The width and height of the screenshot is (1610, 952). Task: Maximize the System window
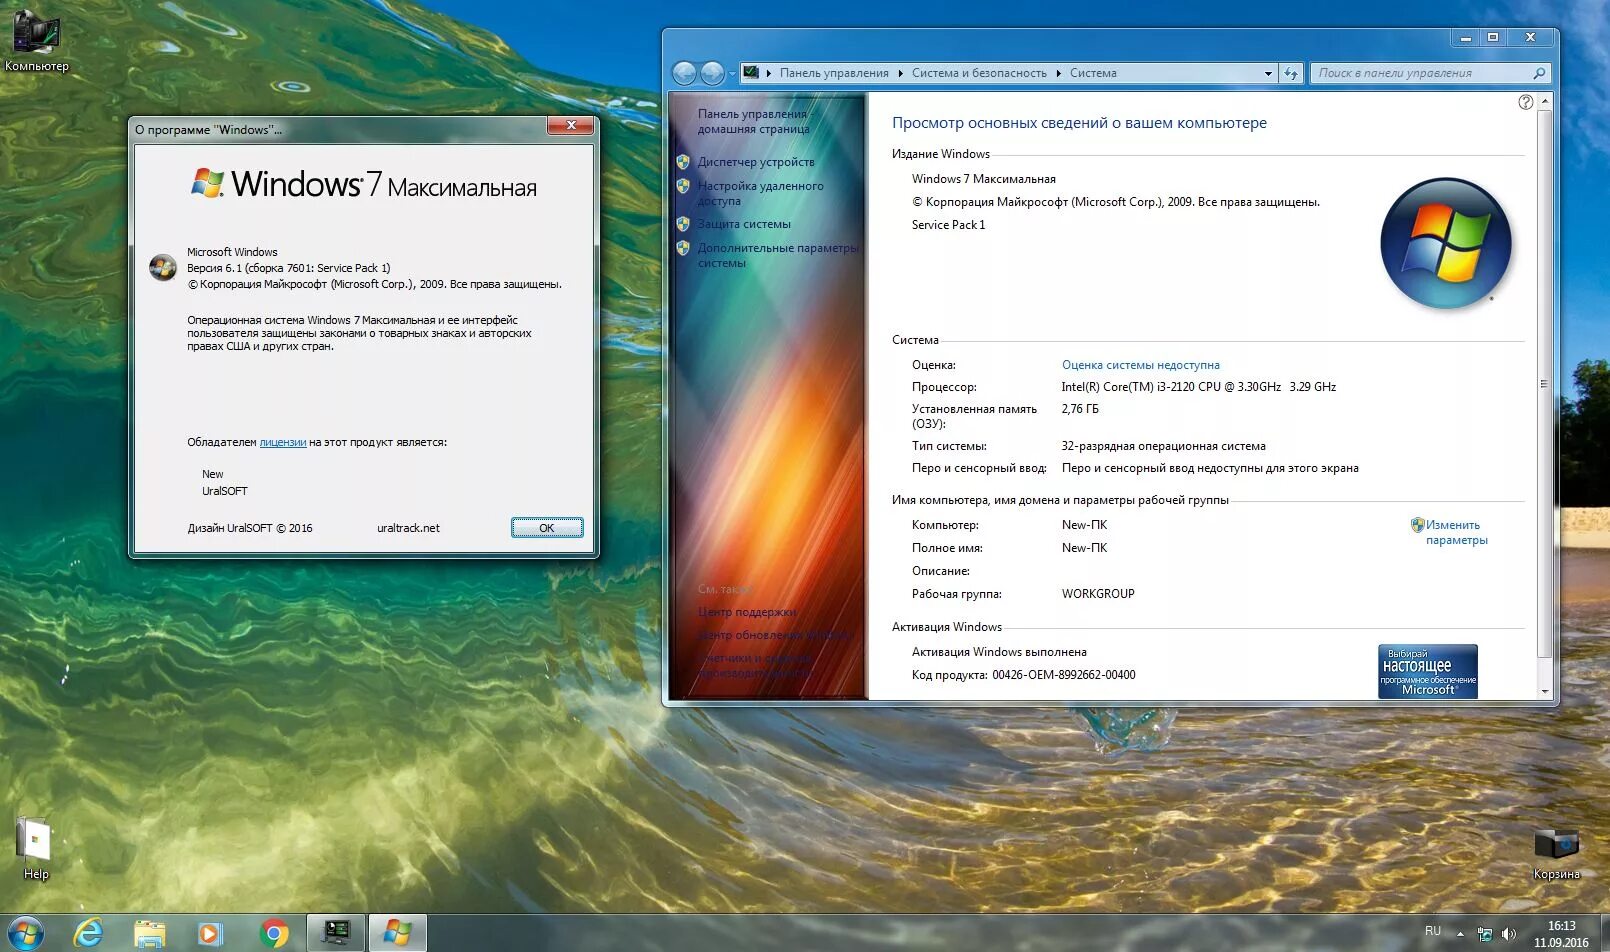(x=1493, y=38)
